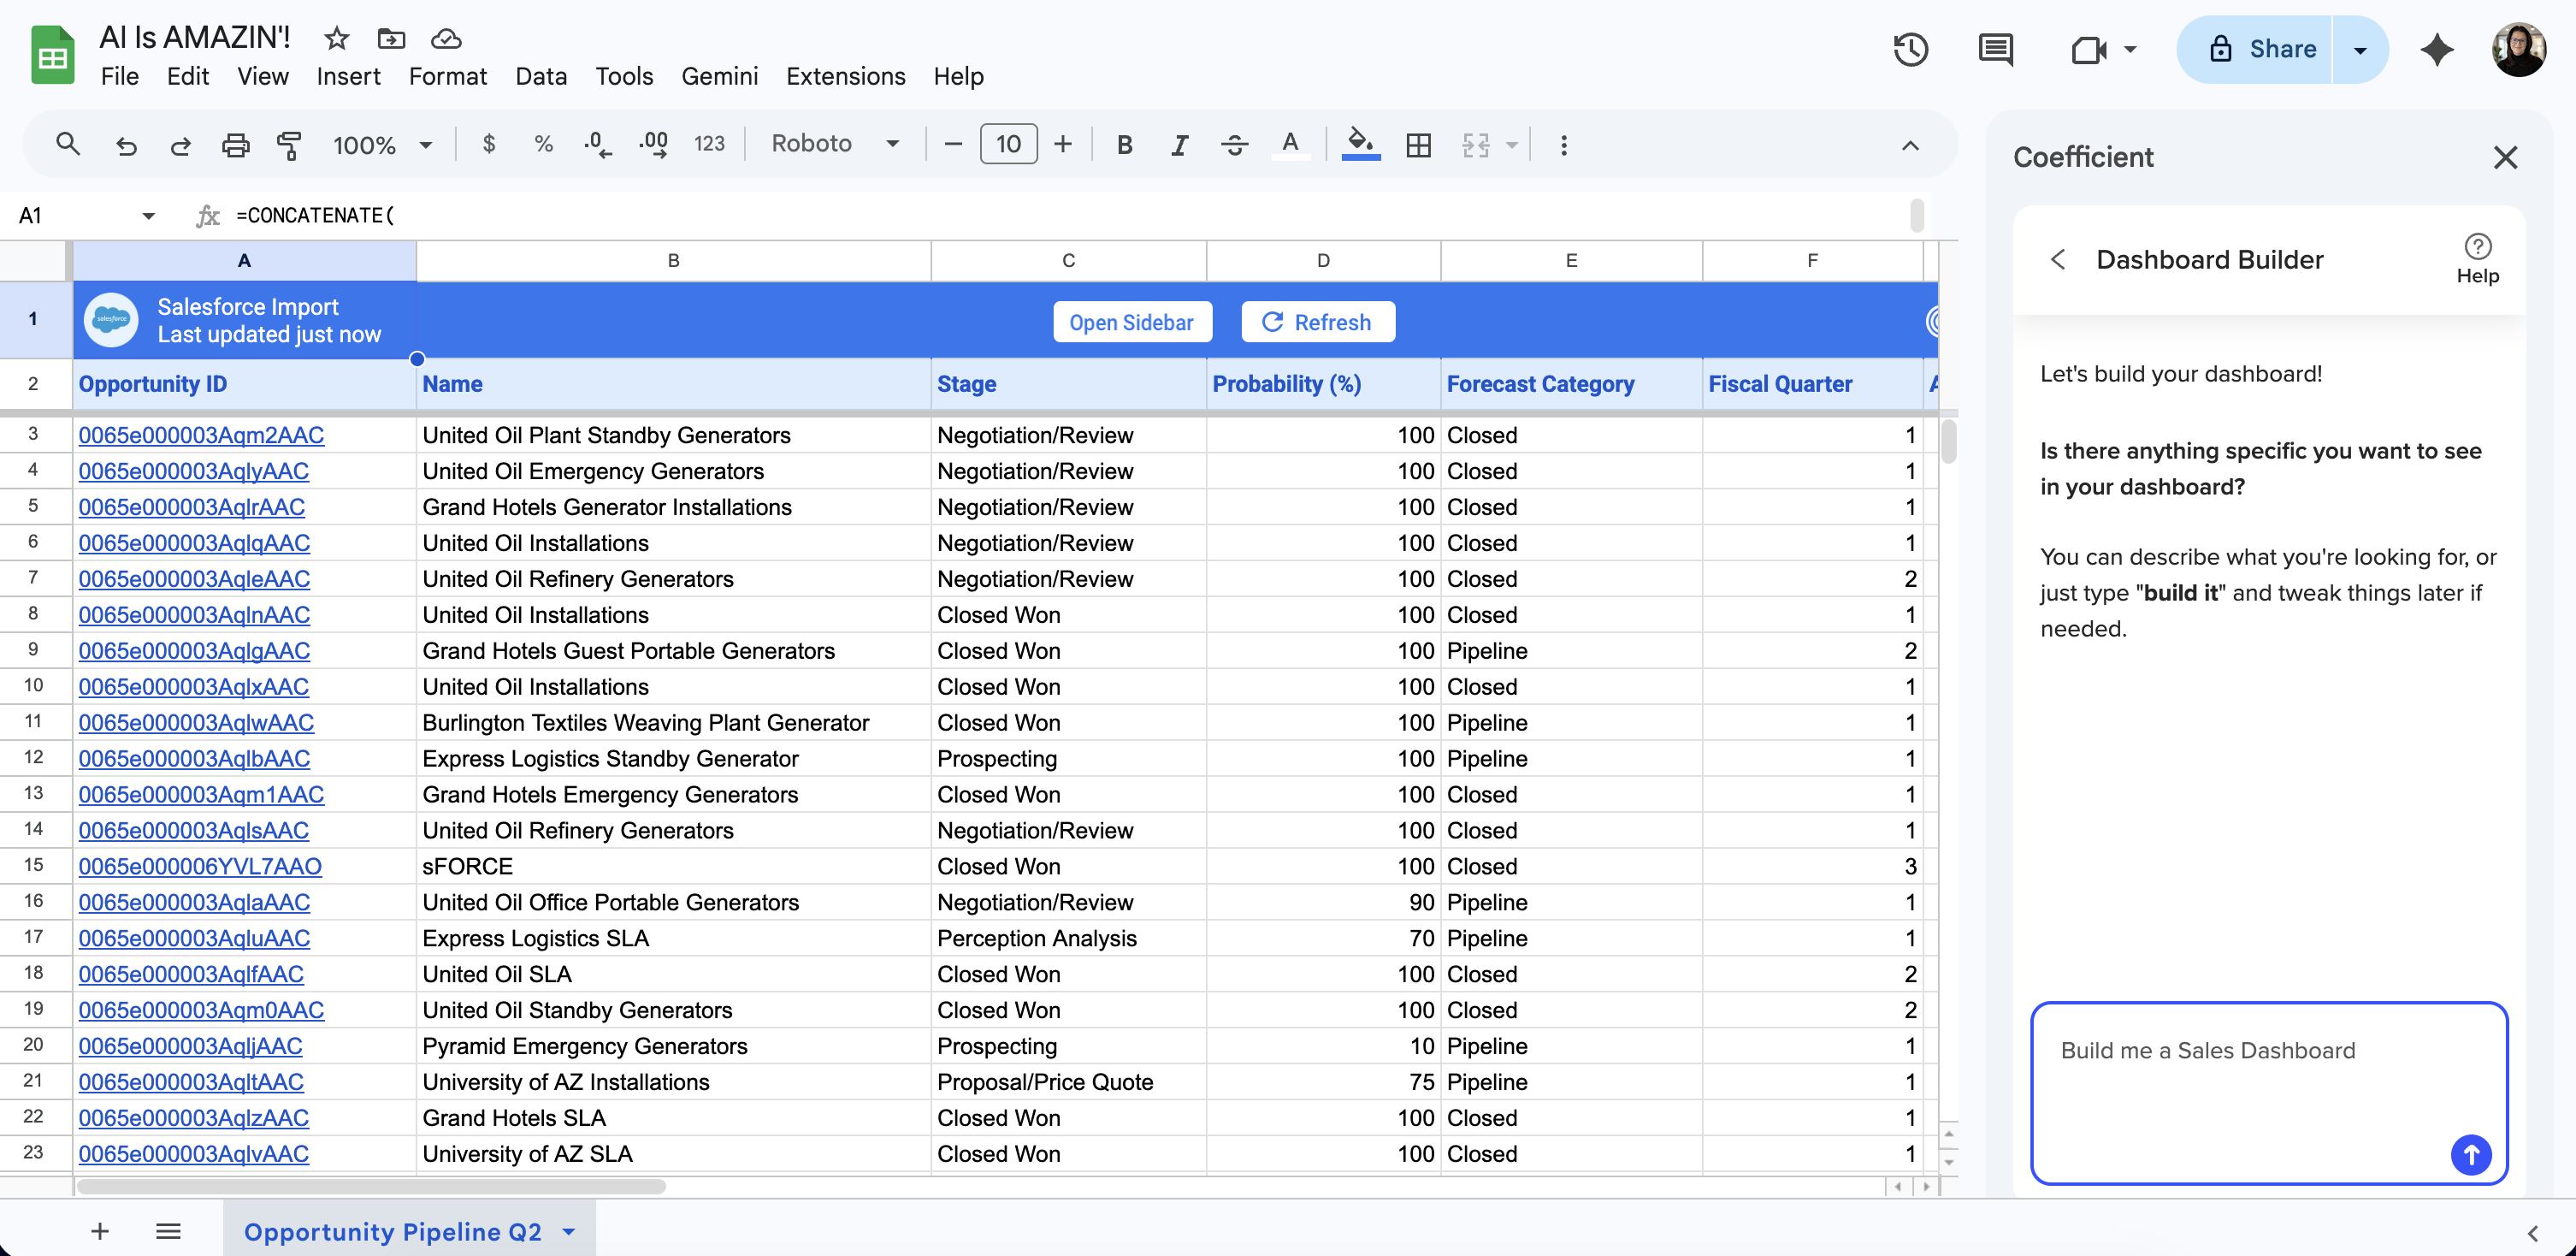Format cells as currency
This screenshot has height=1256, width=2576.
(x=489, y=144)
